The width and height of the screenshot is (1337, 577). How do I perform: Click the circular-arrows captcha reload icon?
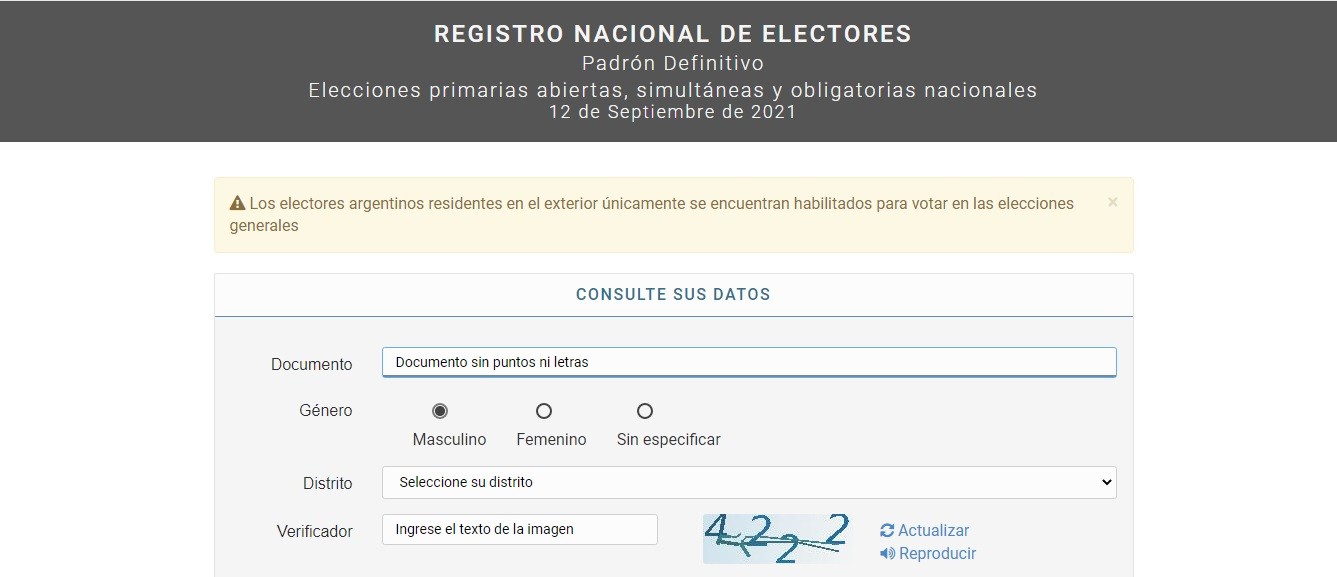coord(886,530)
